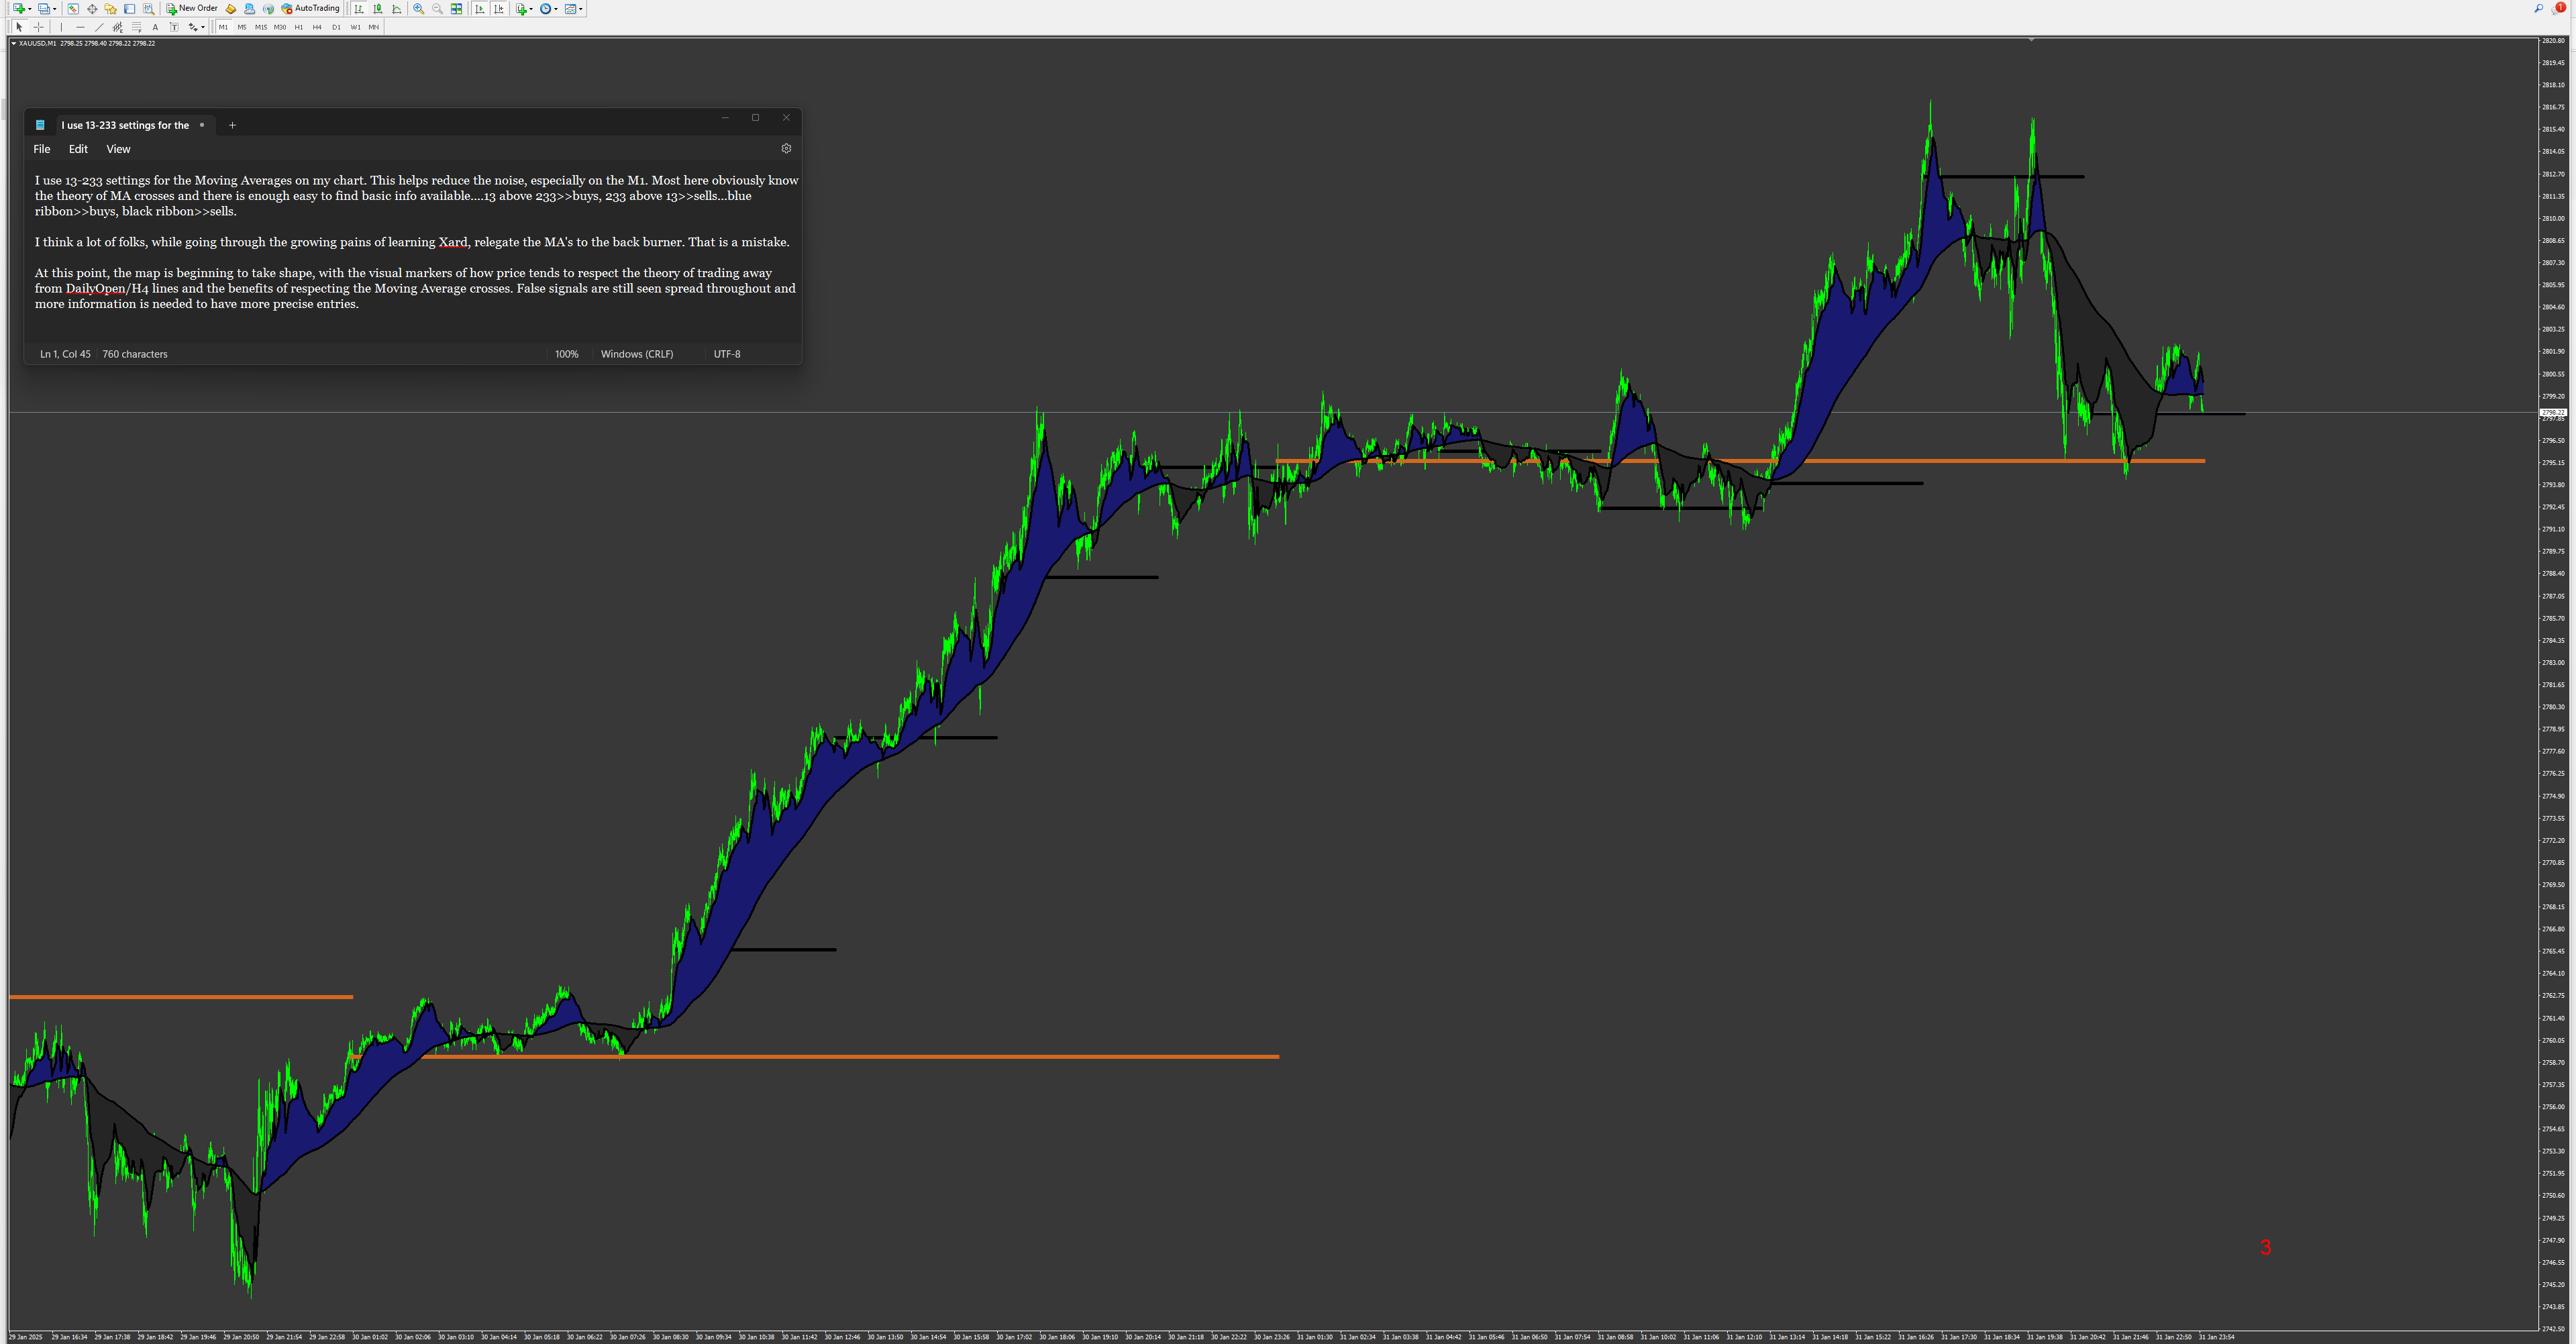Viewport: 2576px width, 1344px height.
Task: Select the Crosshair tool
Action: coord(38,27)
